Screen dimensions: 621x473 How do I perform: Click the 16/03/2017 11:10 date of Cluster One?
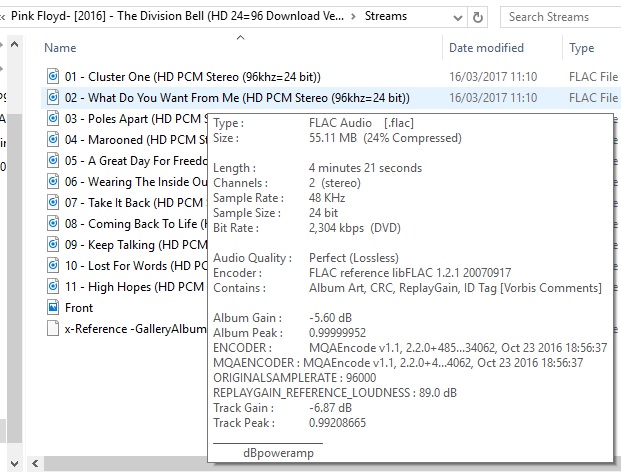[x=493, y=76]
